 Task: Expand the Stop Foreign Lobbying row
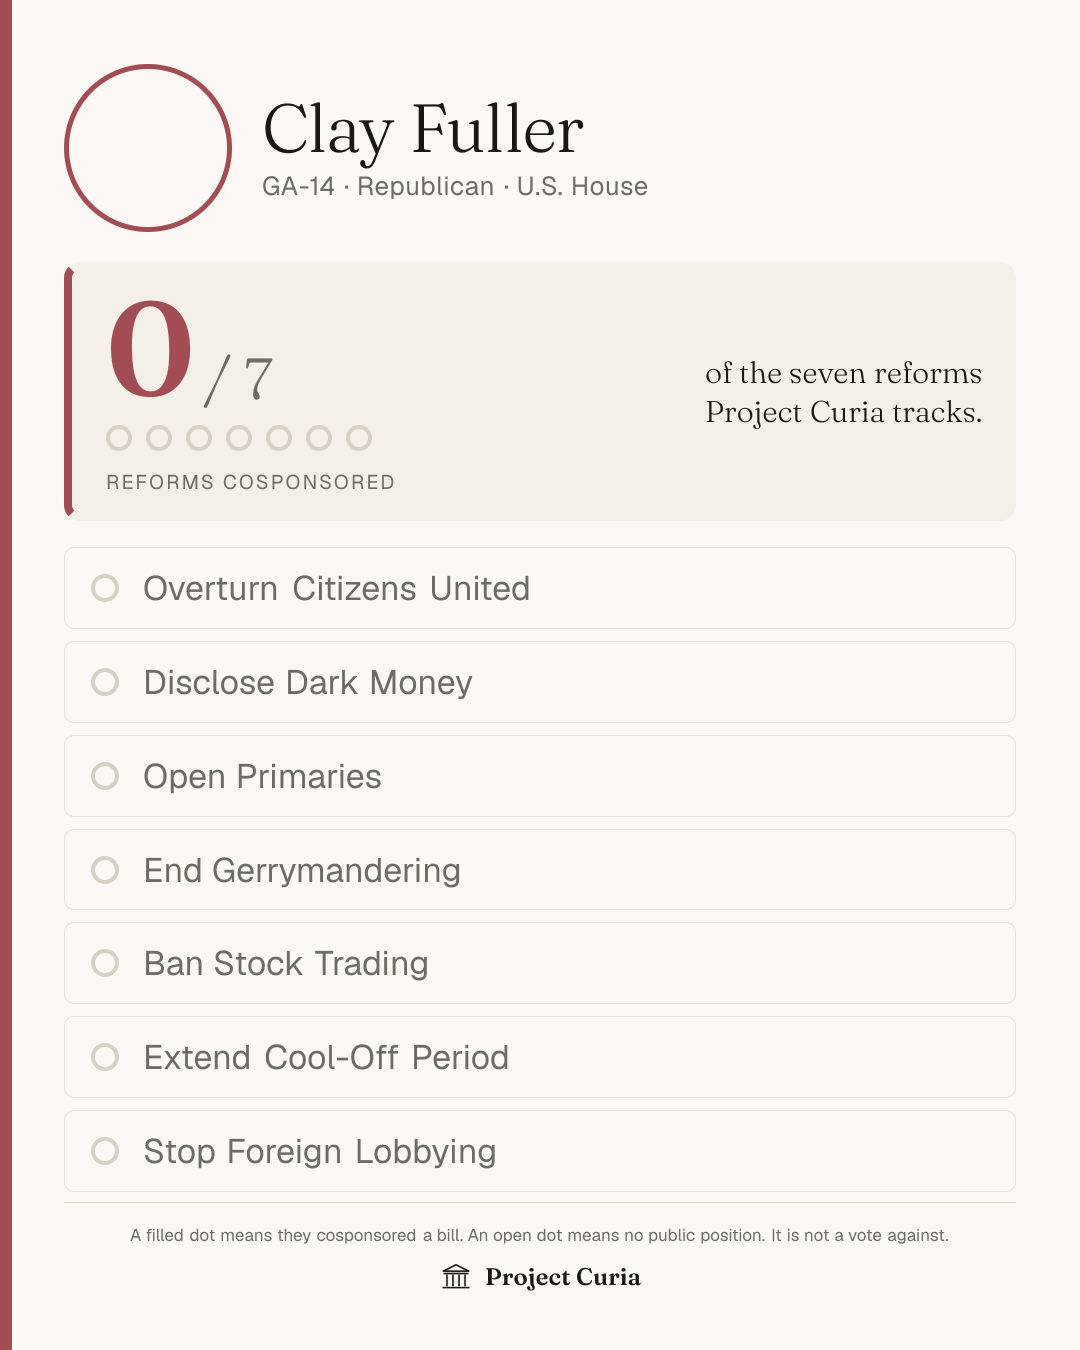pos(540,1151)
